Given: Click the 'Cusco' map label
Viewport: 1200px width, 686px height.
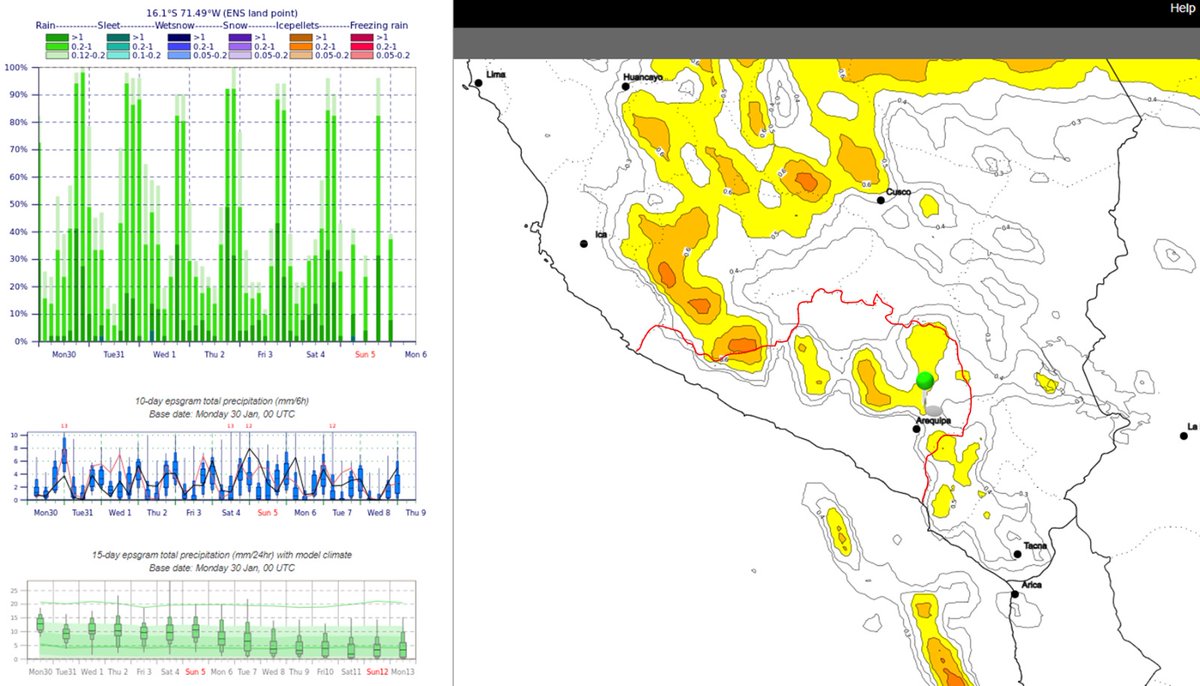Looking at the screenshot, I should 898,190.
